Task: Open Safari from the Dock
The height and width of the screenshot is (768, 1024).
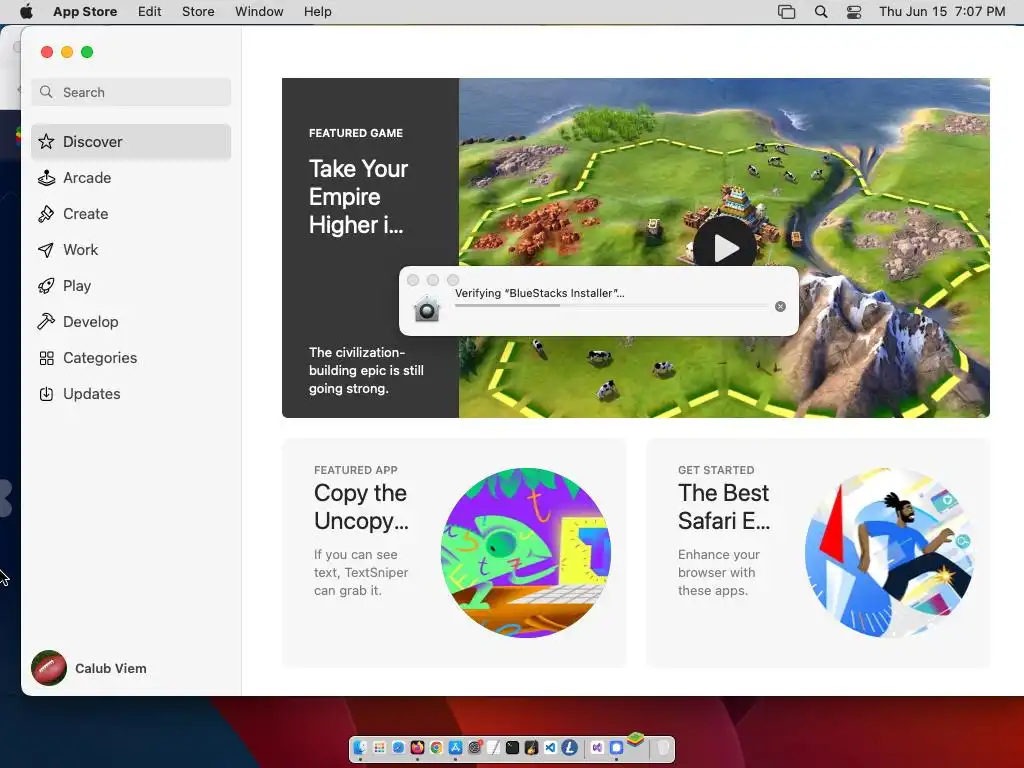Action: [x=398, y=747]
